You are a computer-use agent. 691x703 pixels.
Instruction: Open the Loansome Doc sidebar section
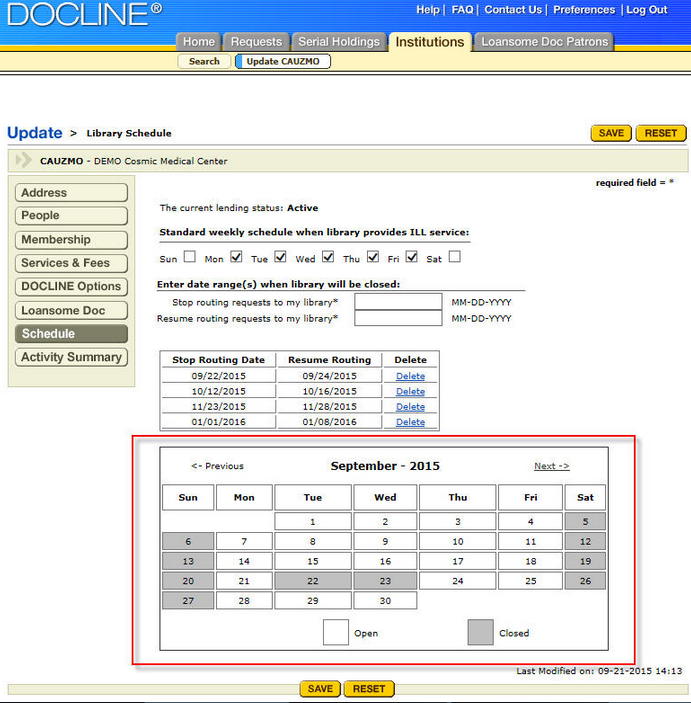(x=71, y=311)
